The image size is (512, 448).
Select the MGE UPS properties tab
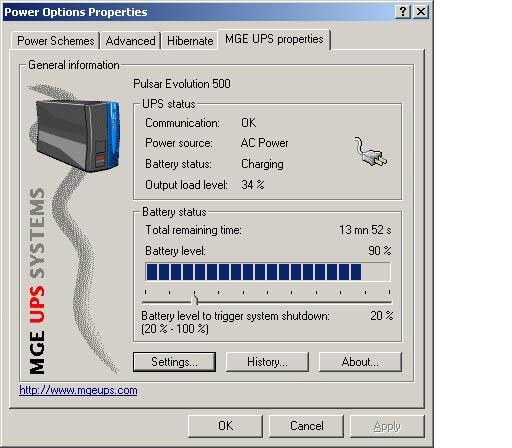(274, 39)
